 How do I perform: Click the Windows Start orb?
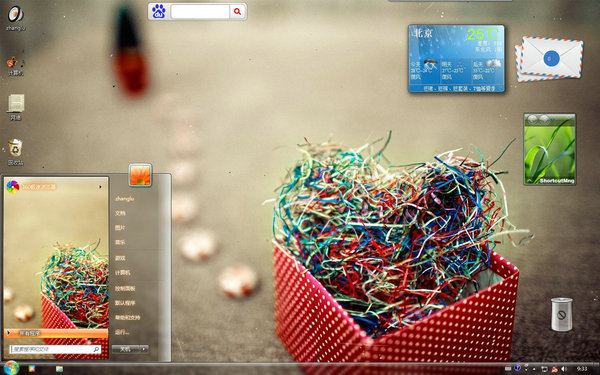[x=11, y=368]
